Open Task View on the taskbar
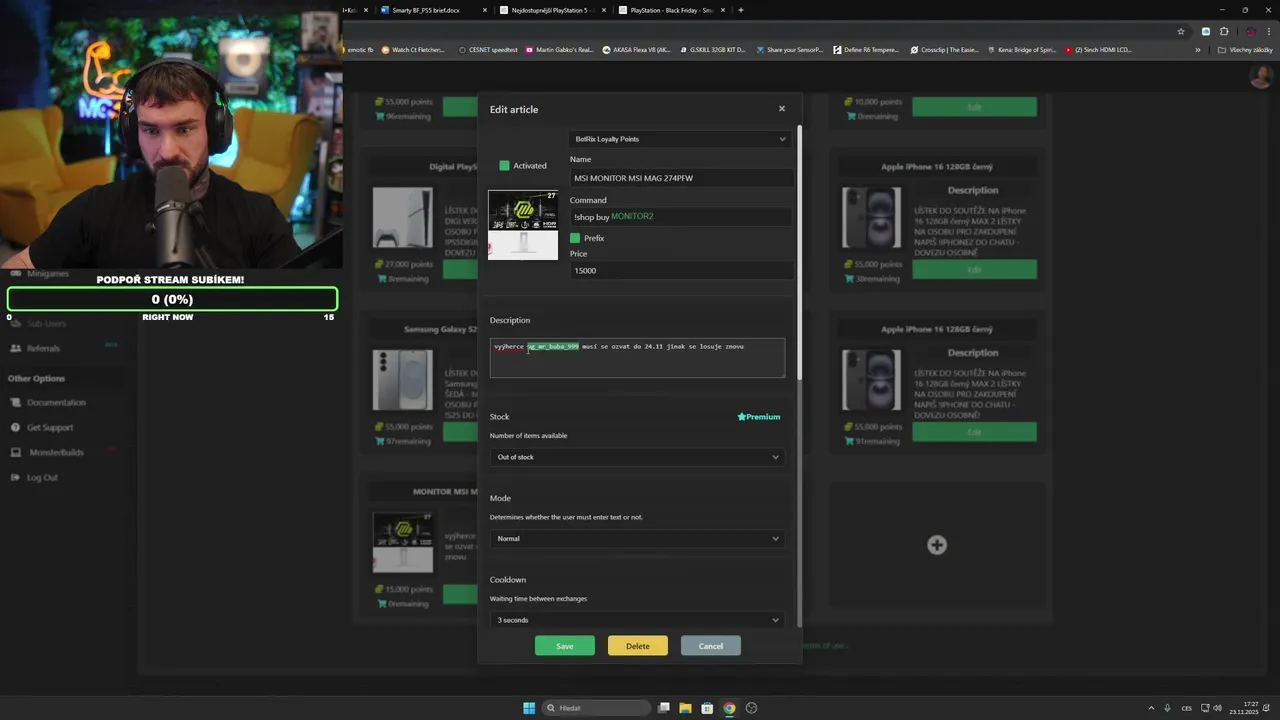 click(663, 708)
